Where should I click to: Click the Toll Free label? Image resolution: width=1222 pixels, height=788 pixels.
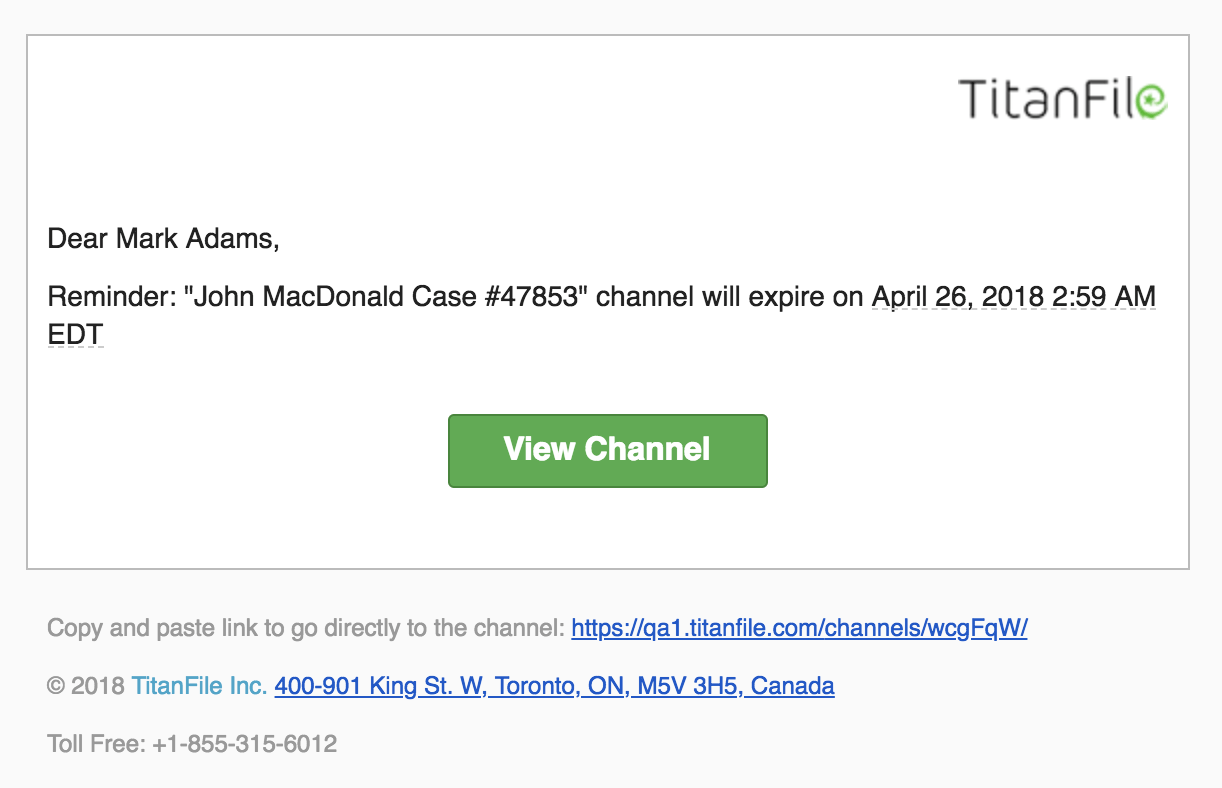(97, 744)
